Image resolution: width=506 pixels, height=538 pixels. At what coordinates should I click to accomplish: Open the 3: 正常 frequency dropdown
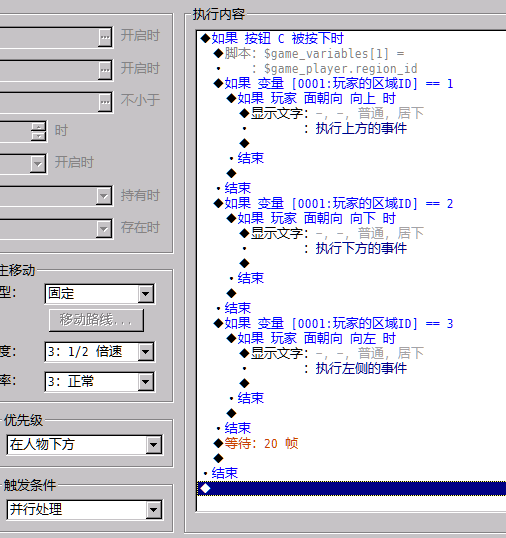pos(145,382)
